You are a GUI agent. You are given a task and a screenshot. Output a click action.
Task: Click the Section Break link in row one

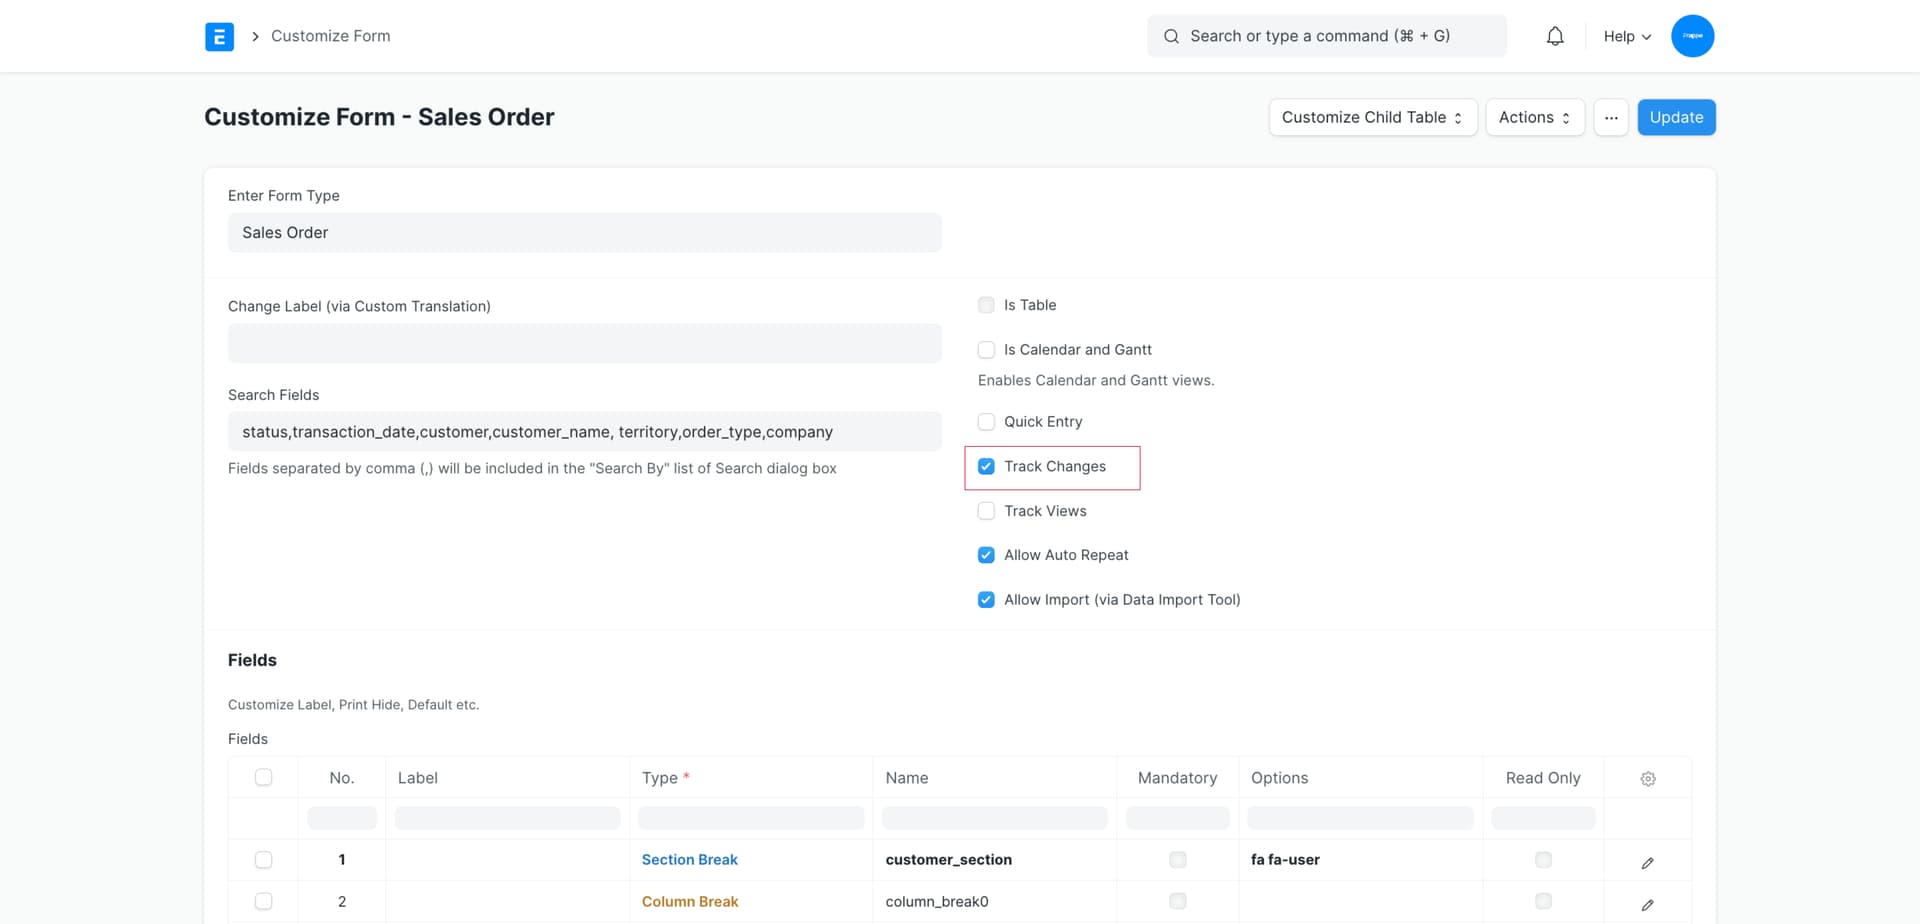coord(690,859)
